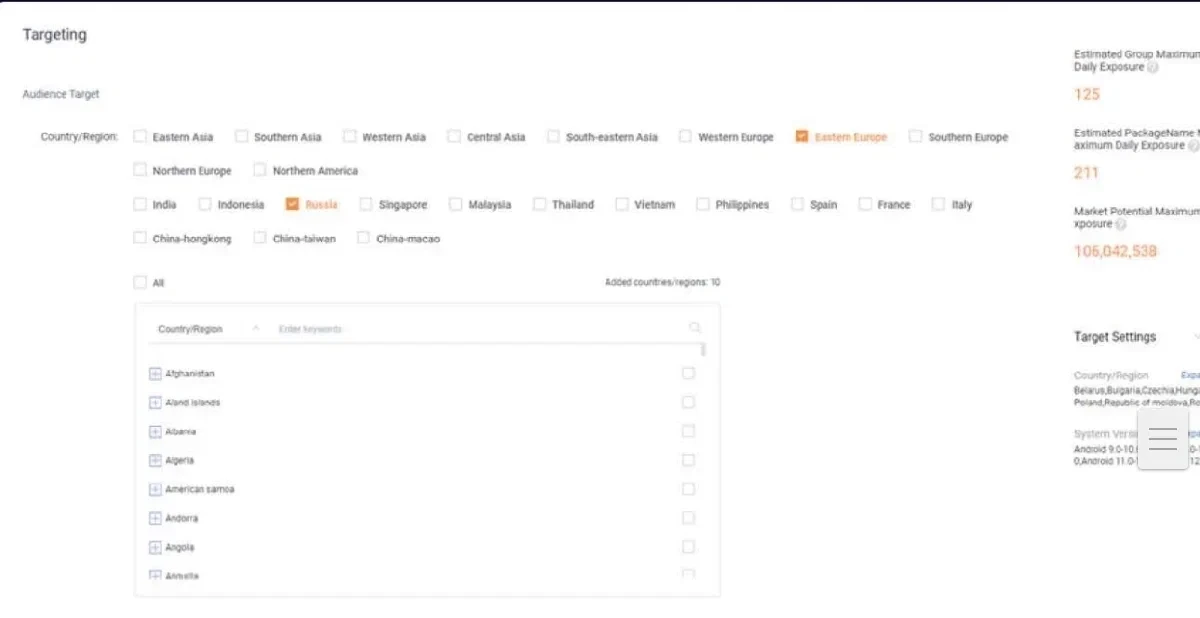The height and width of the screenshot is (618, 1200).
Task: Click the Targeting heading
Action: (x=55, y=34)
